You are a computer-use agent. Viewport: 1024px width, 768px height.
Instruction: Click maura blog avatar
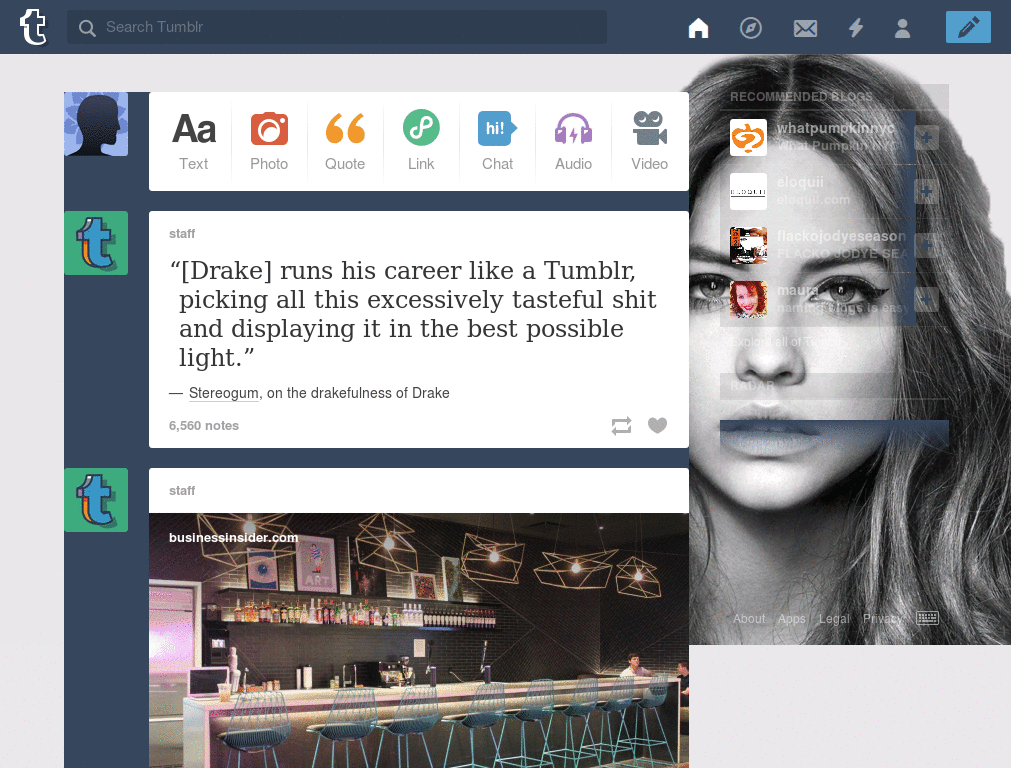748,300
